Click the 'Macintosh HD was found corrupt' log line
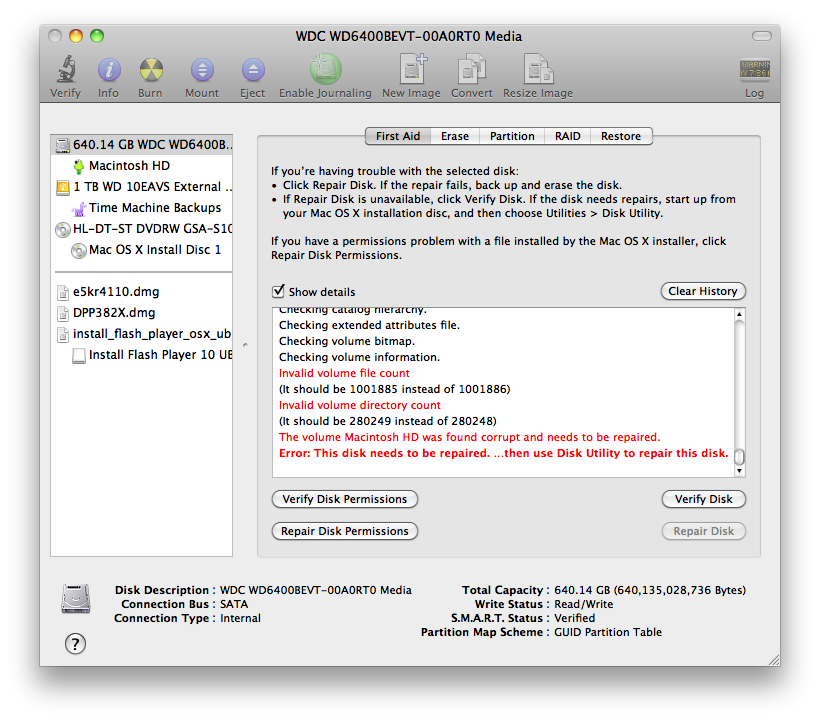 pyautogui.click(x=470, y=437)
